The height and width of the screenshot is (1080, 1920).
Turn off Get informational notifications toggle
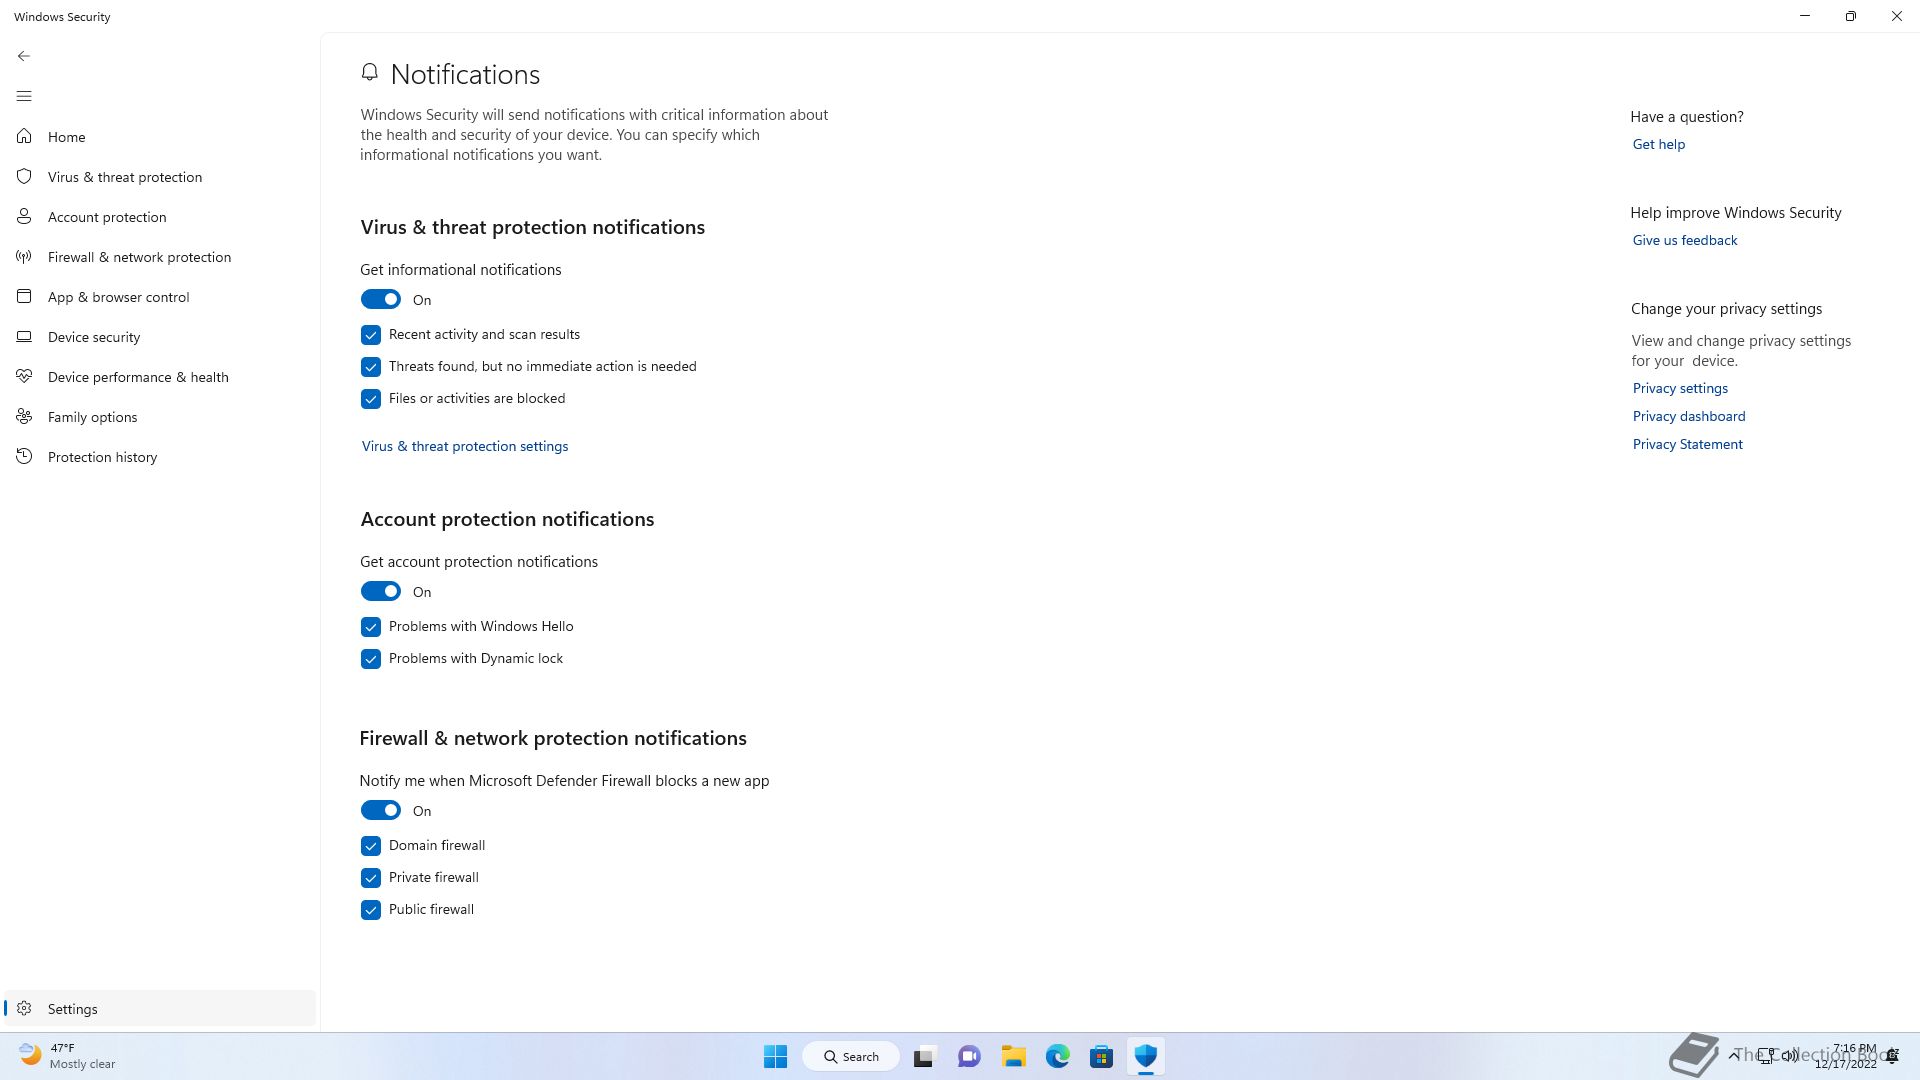[380, 299]
